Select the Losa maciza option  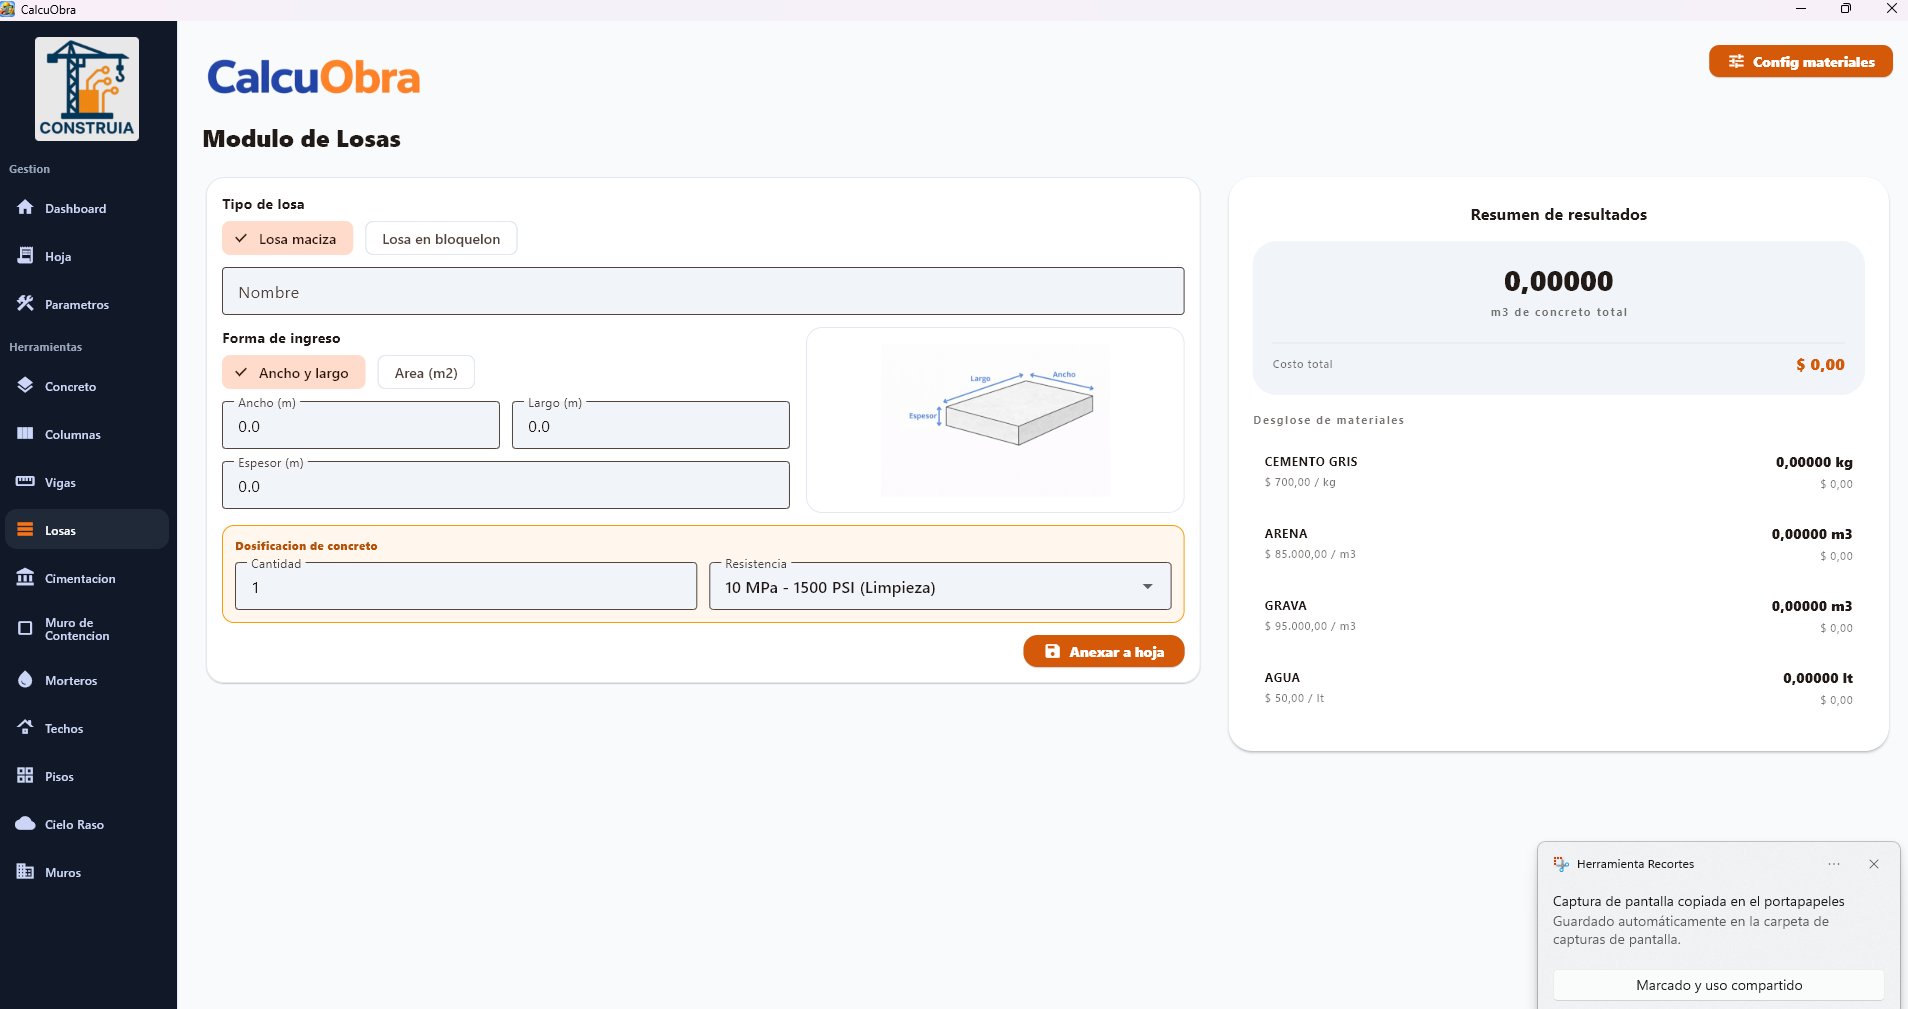pos(287,239)
